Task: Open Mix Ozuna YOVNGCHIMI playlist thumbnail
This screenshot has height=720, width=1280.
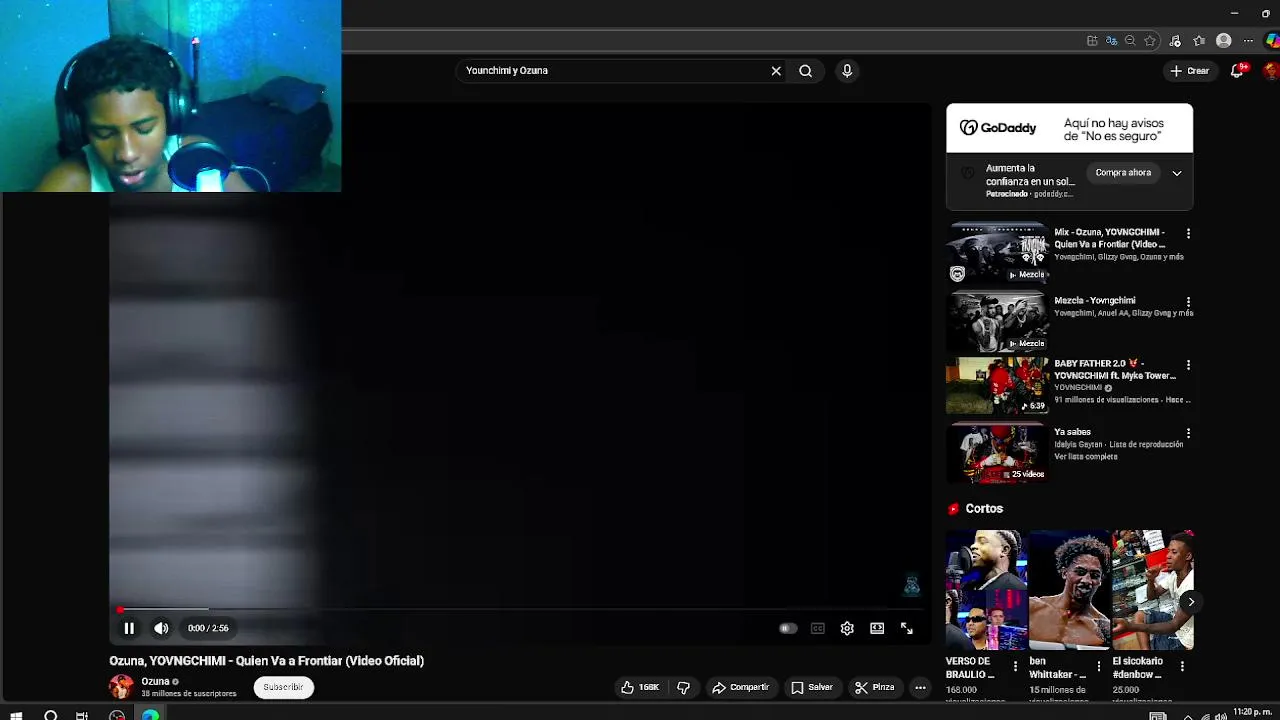Action: click(997, 252)
